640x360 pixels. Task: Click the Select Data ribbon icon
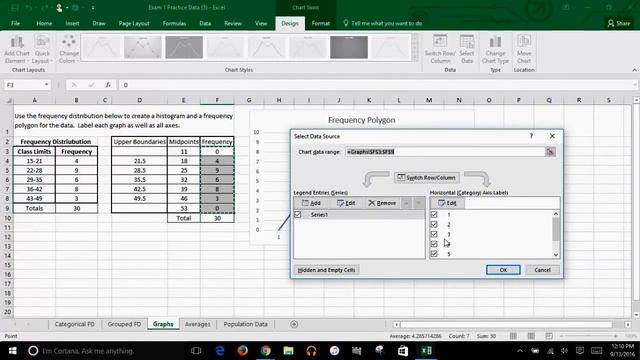click(x=467, y=49)
